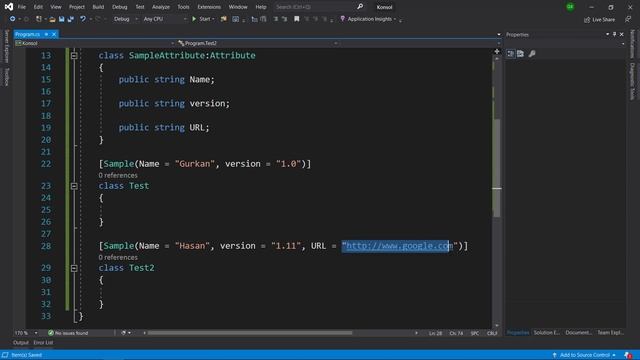Viewport: 640px width, 360px height.
Task: Click the Bookmark toolbar icon
Action: [297, 19]
